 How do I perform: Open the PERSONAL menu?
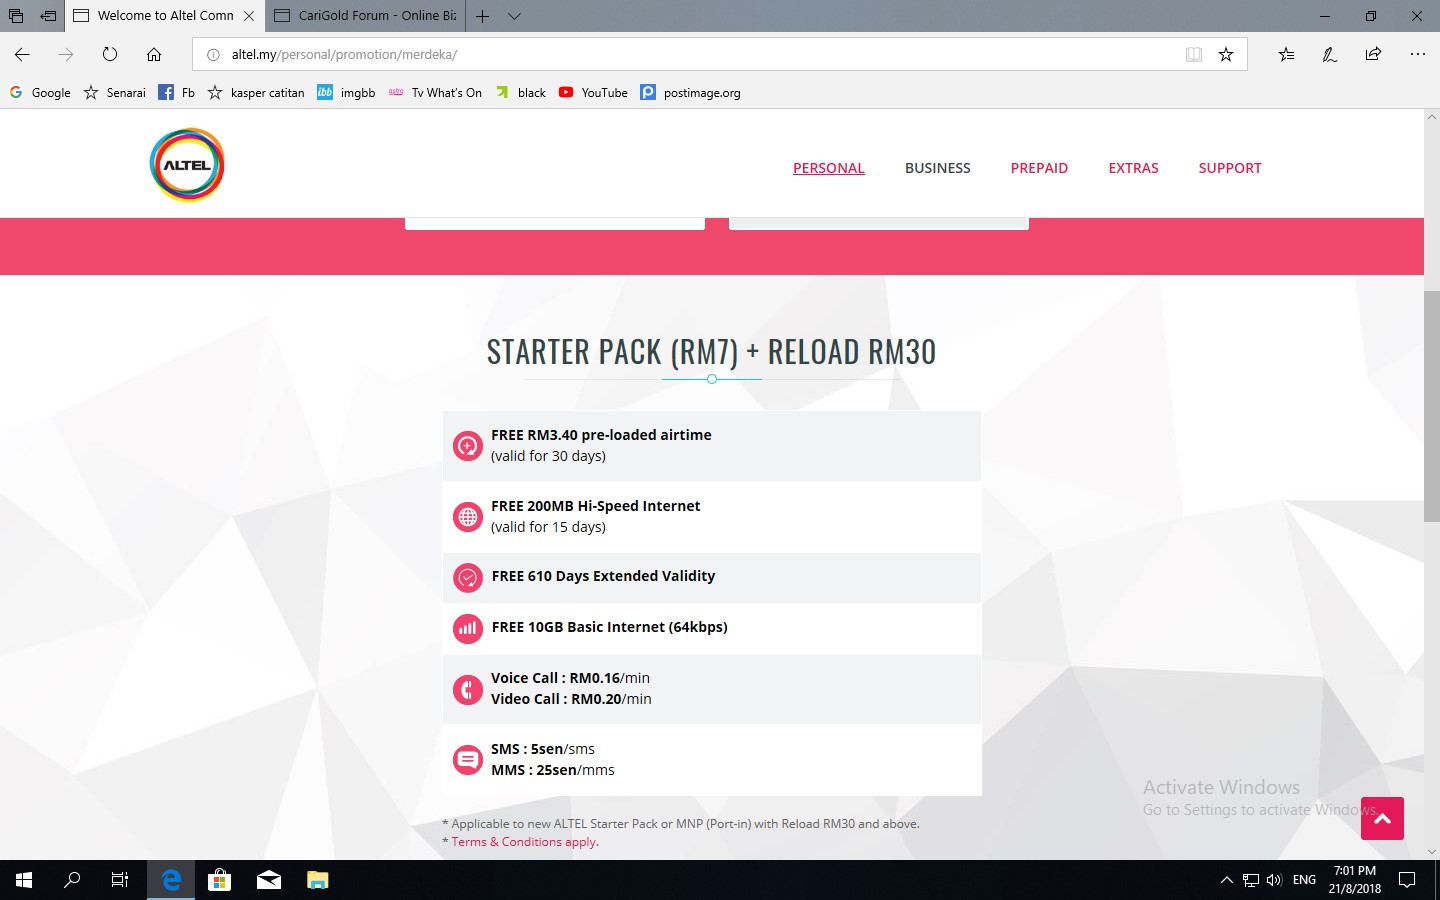pyautogui.click(x=829, y=168)
